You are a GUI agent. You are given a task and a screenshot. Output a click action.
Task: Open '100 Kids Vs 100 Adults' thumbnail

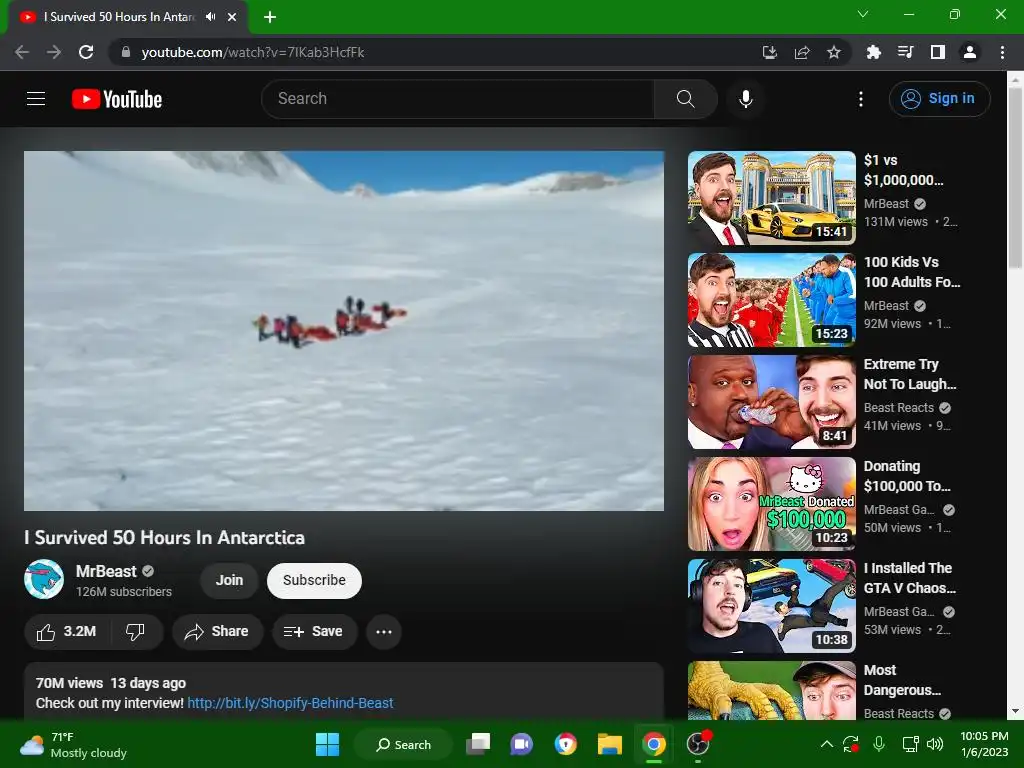point(771,300)
